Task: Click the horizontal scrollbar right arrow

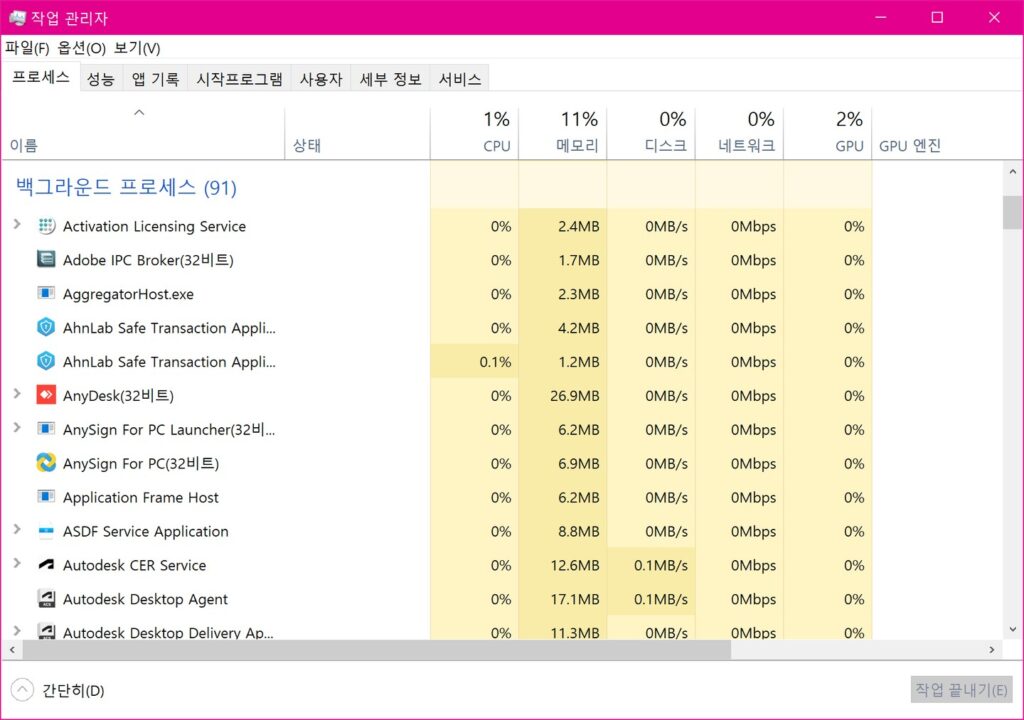Action: coord(991,649)
